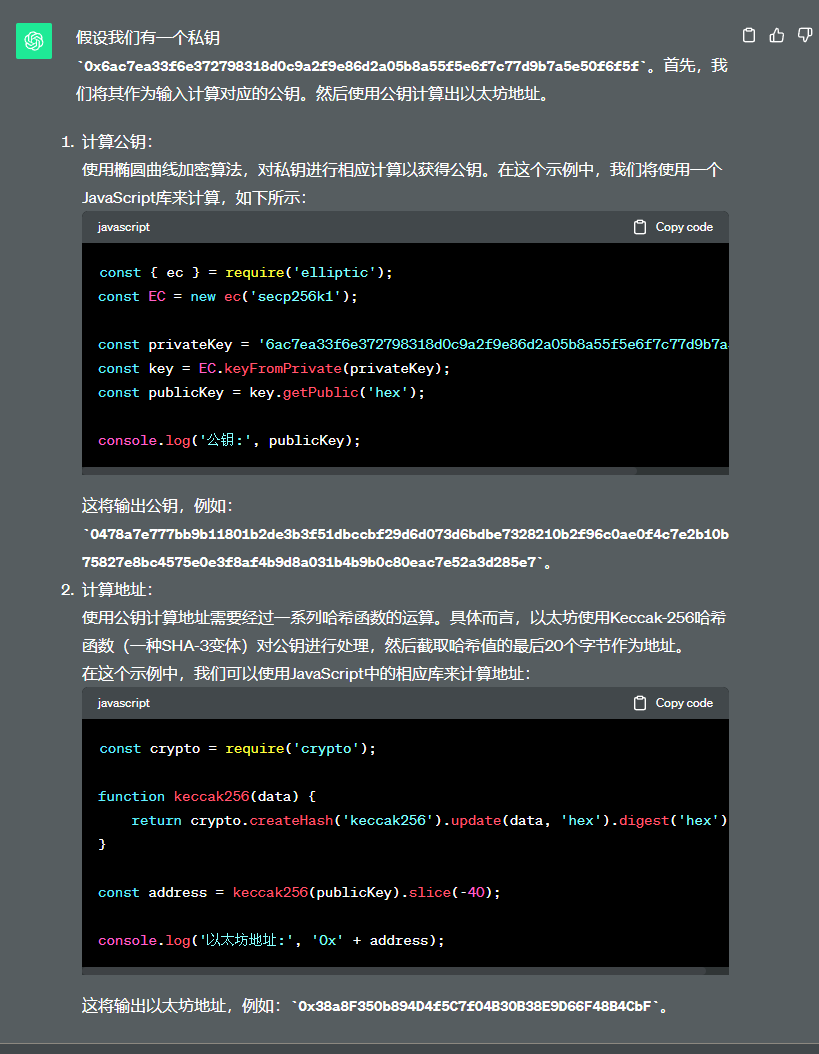Click the green ChatGPT avatar logo

(33, 41)
